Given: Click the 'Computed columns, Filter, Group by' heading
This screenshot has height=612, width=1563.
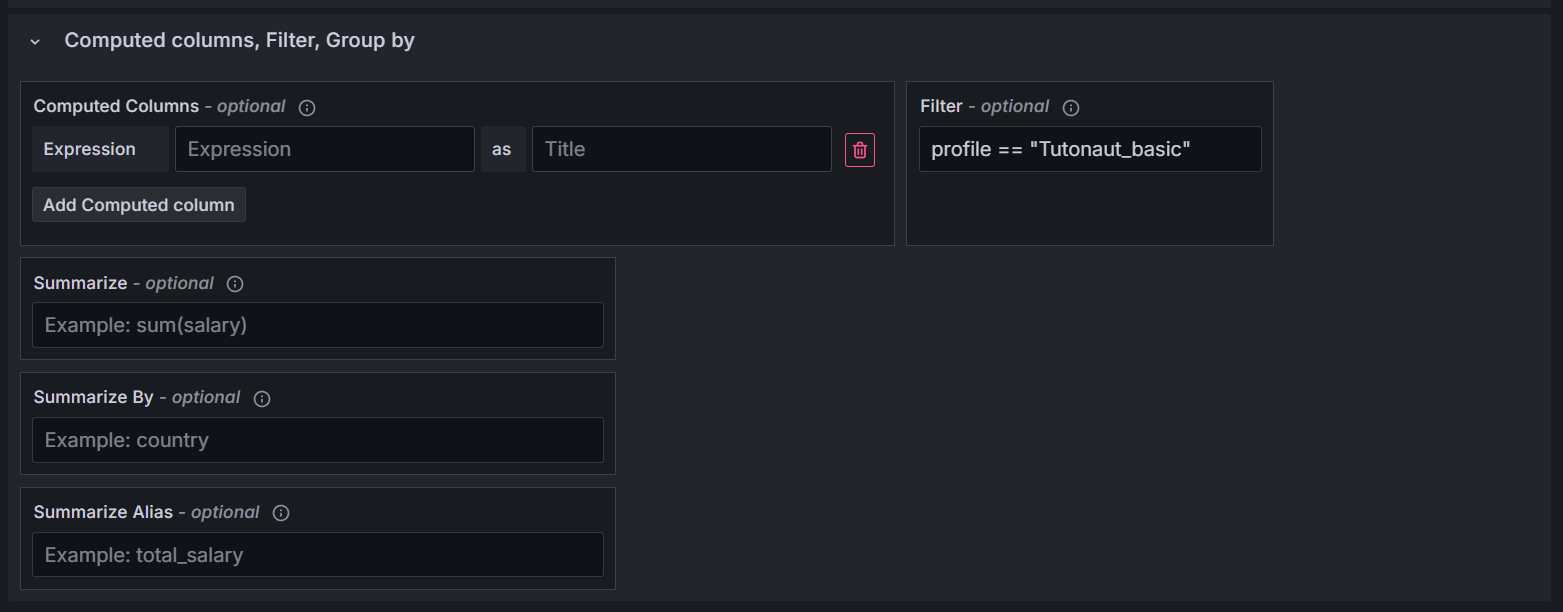Looking at the screenshot, I should [239, 41].
